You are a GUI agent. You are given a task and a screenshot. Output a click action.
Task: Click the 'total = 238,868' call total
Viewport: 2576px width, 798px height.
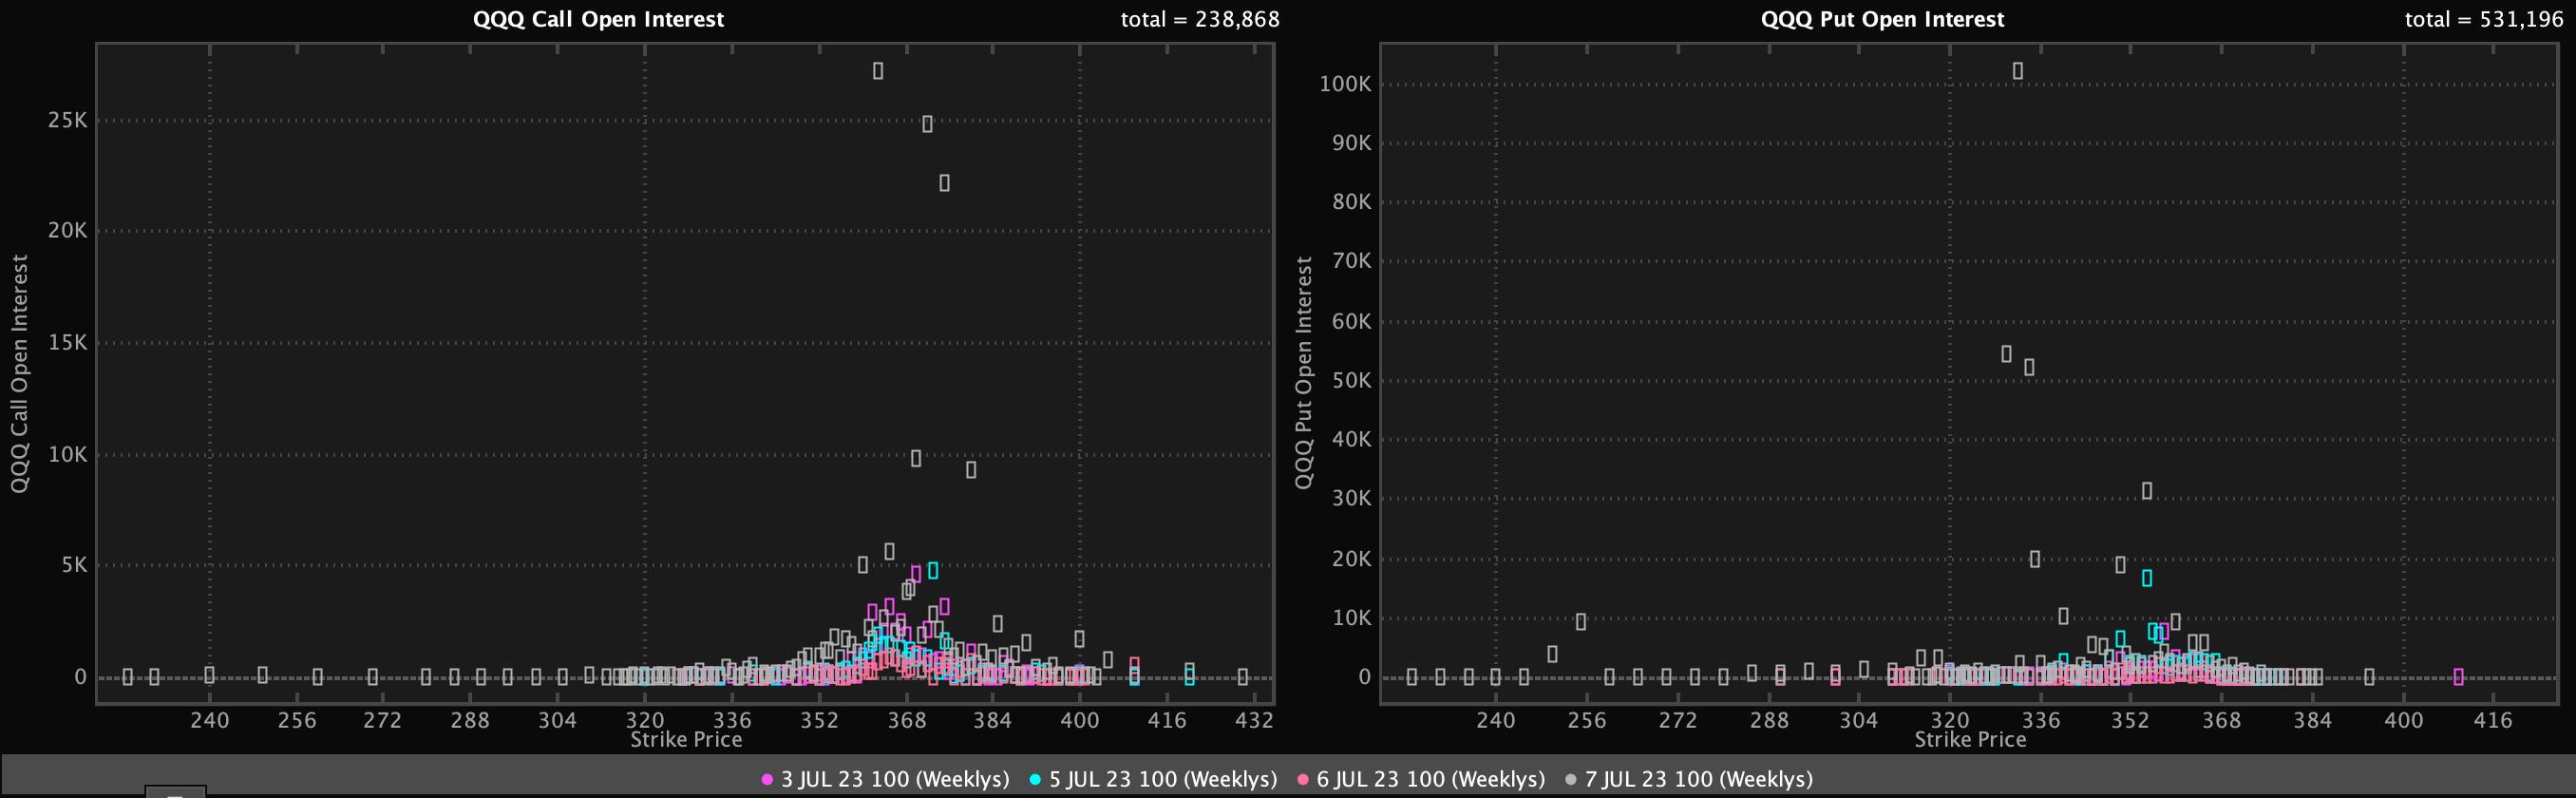[x=1200, y=19]
